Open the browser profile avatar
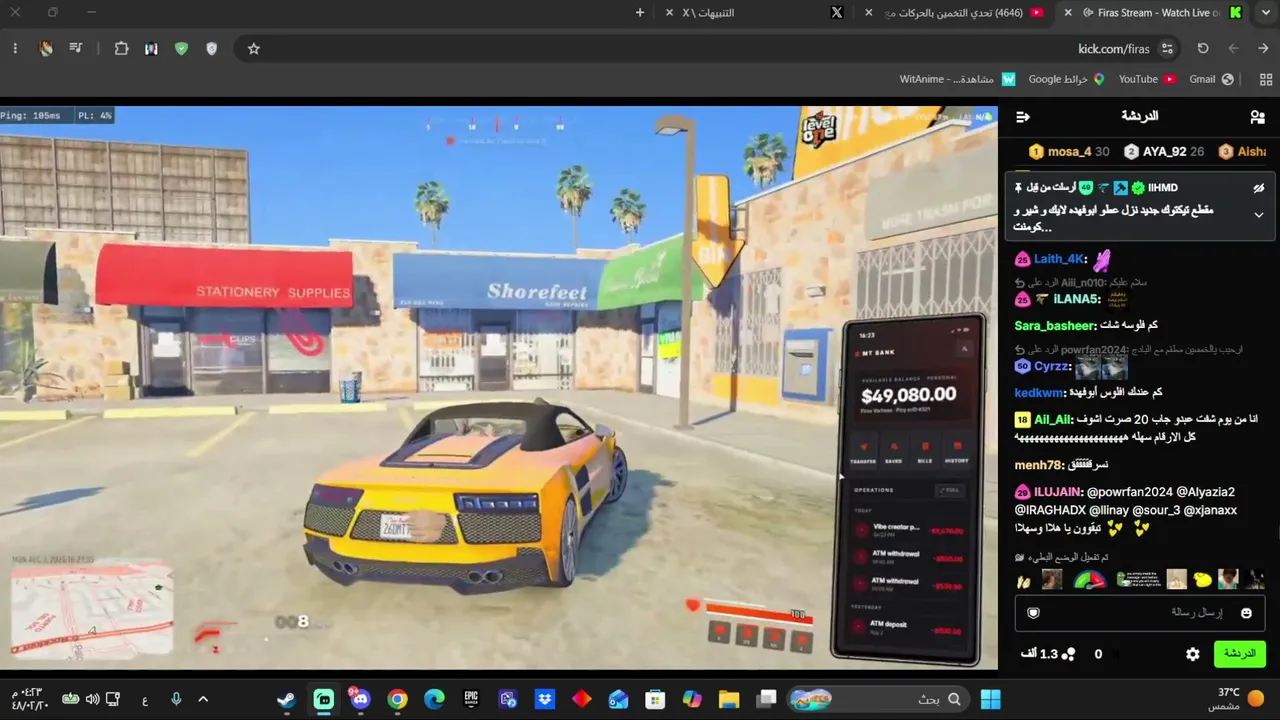The height and width of the screenshot is (720, 1280). point(46,48)
